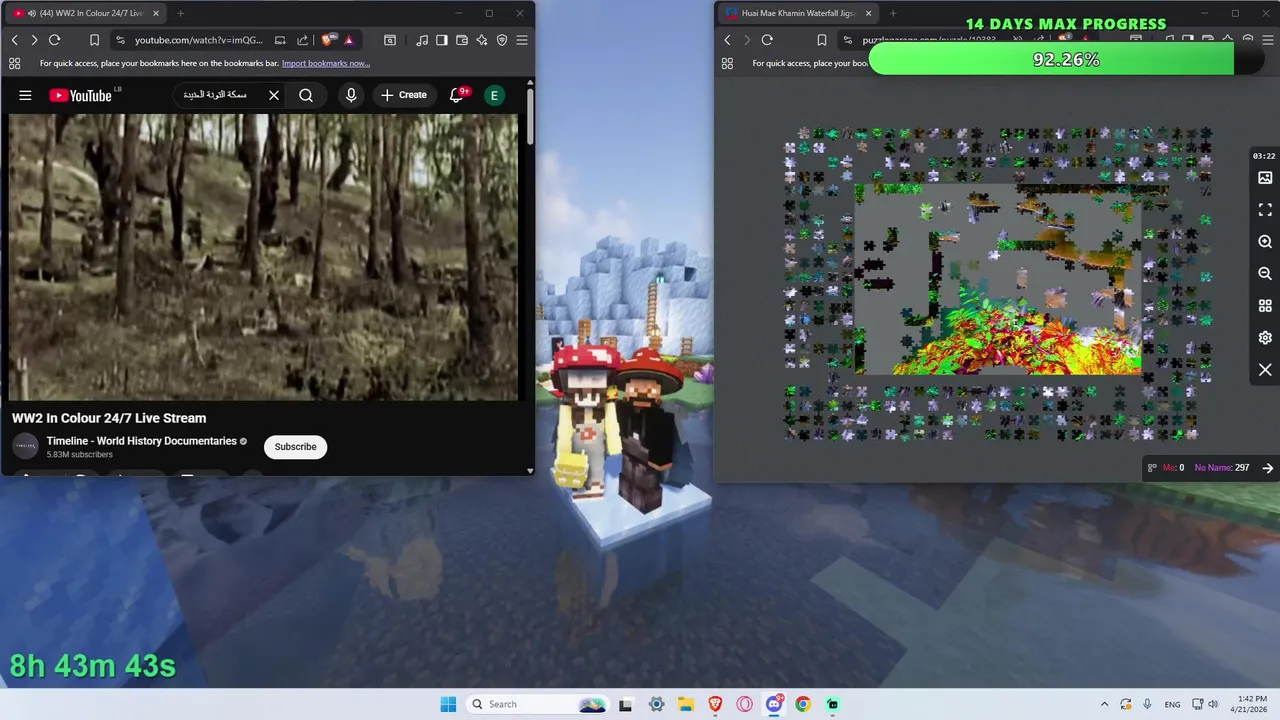Show the puzzle preview image
Viewport: 1280px width, 720px height.
pos(1265,178)
